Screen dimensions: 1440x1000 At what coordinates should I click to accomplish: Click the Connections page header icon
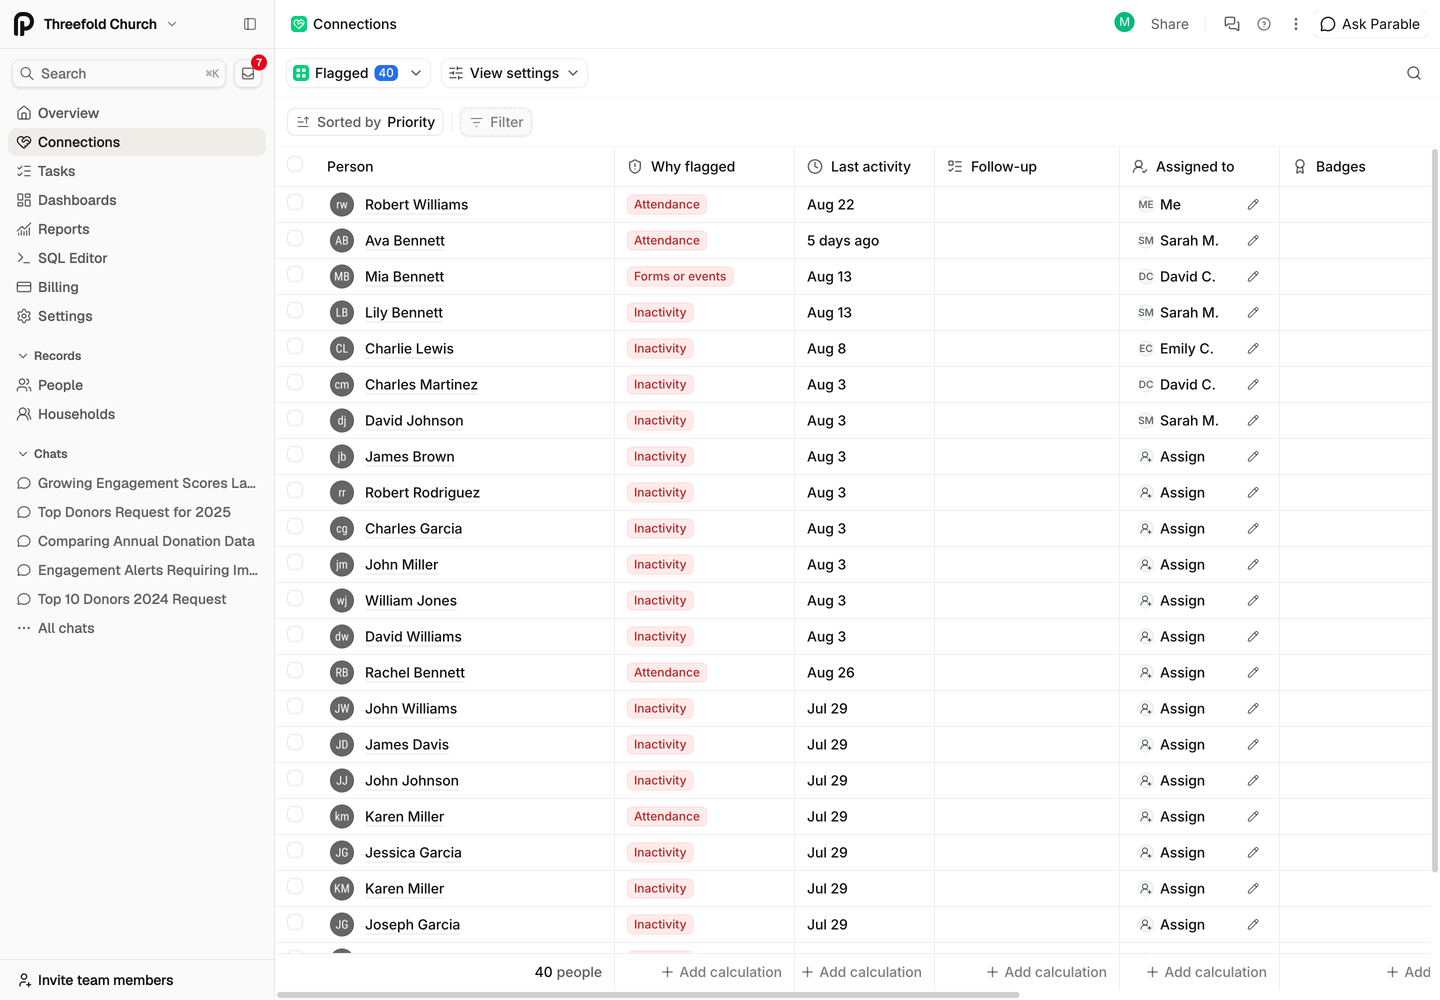(299, 24)
